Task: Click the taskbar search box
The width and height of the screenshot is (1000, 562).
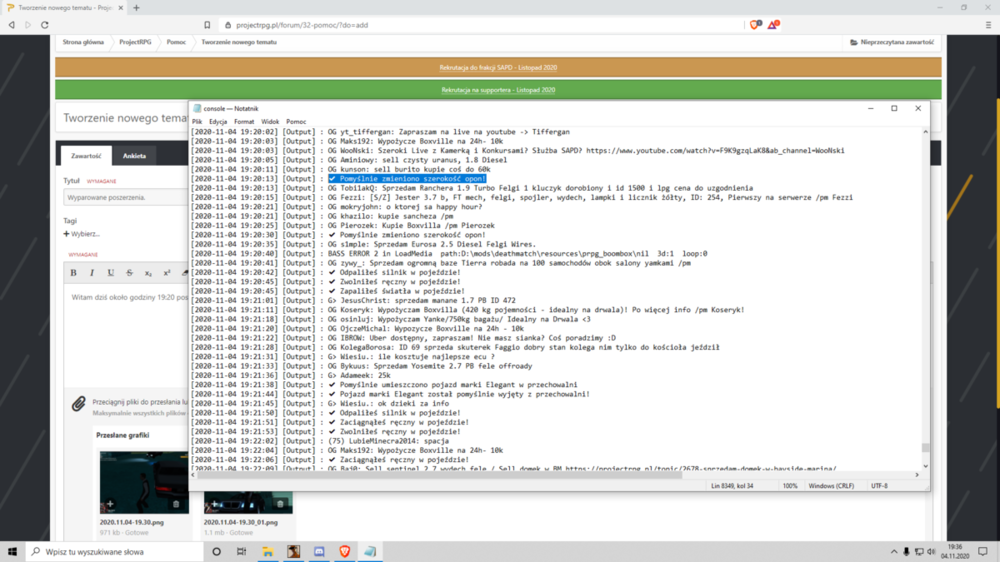Action: 115,552
